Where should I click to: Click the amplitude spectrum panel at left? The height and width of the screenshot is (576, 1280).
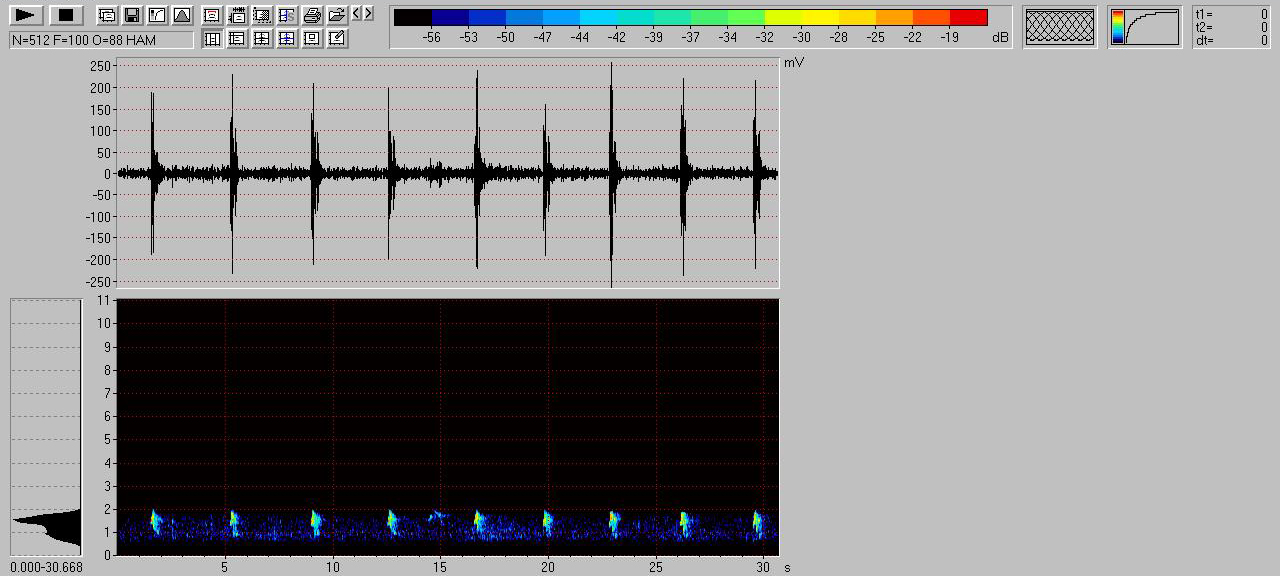click(x=46, y=427)
